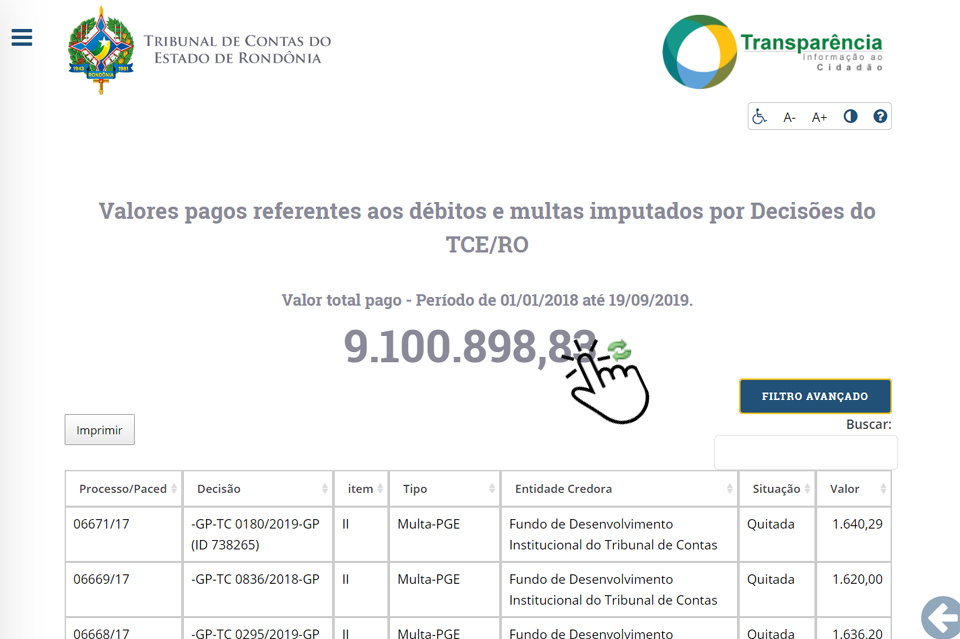The height and width of the screenshot is (639, 960).
Task: Sort table by Processo/Paced column
Action: (x=123, y=489)
